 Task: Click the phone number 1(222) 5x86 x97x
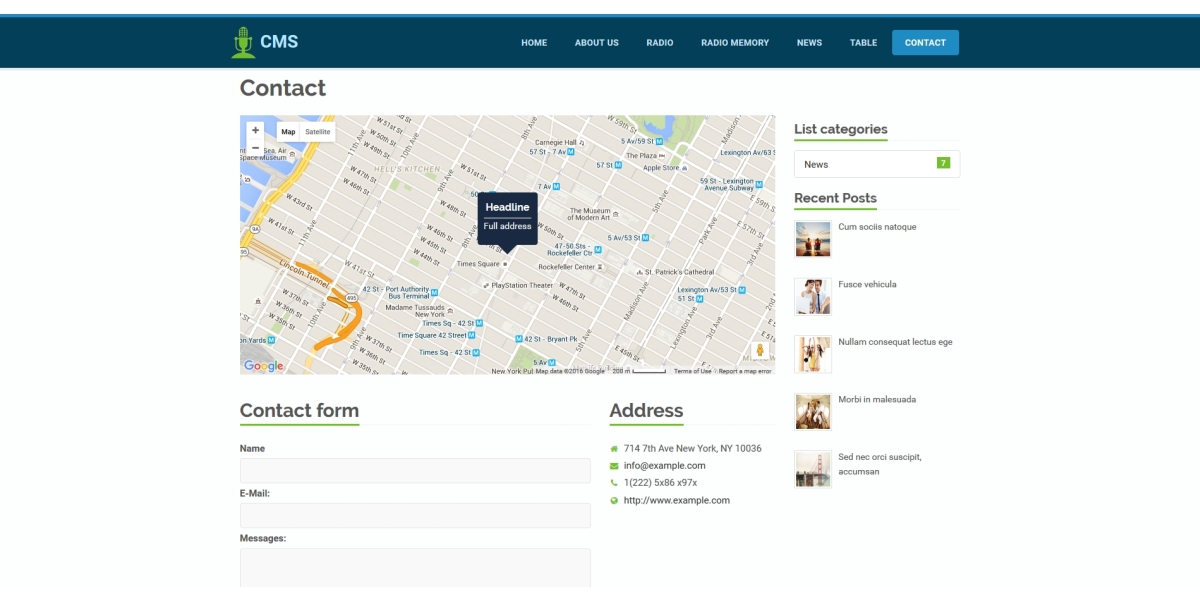661,483
